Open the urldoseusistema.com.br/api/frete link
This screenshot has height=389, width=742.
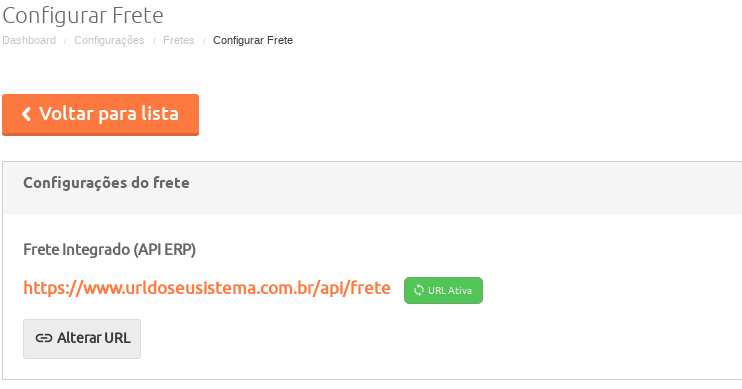pos(207,288)
